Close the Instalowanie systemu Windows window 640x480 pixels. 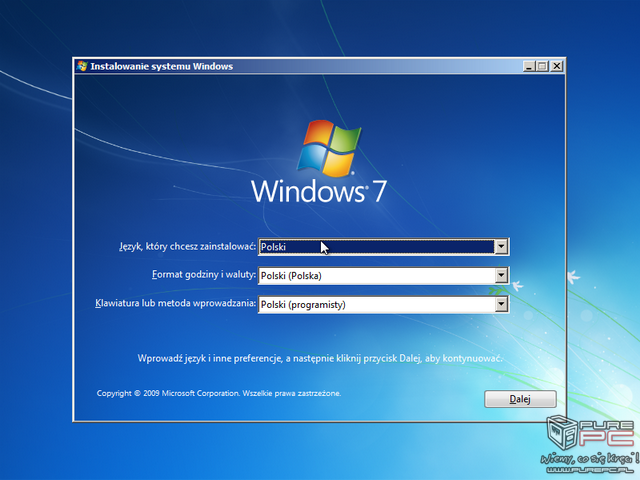[557, 66]
